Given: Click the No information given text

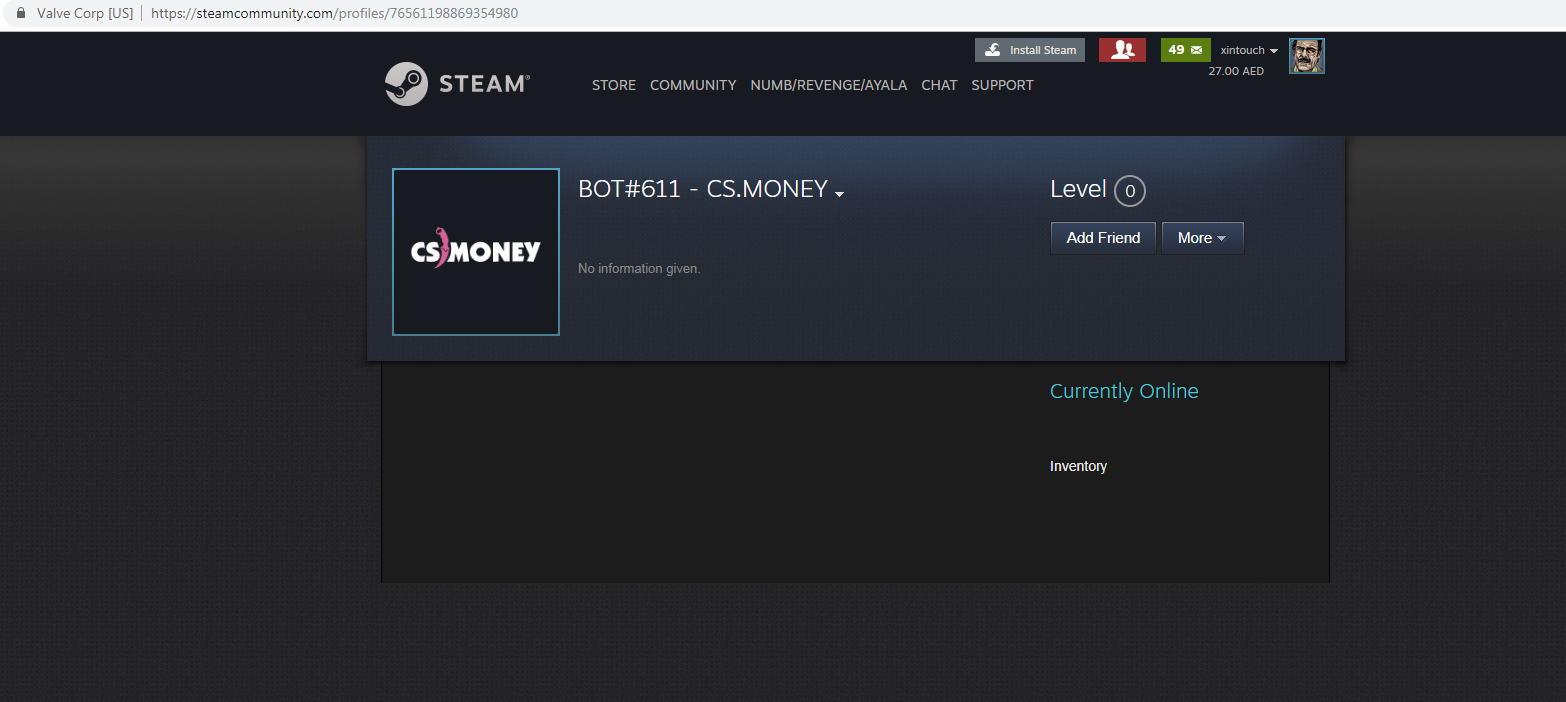Looking at the screenshot, I should 639,268.
